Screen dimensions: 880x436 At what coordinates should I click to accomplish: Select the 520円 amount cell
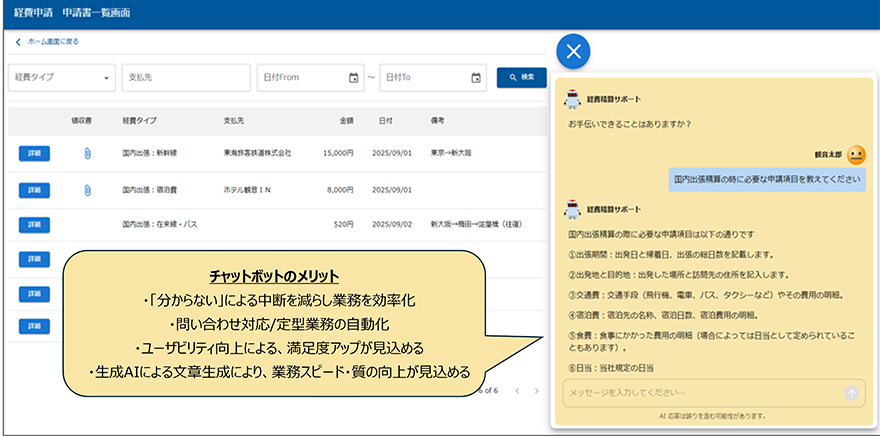point(344,224)
